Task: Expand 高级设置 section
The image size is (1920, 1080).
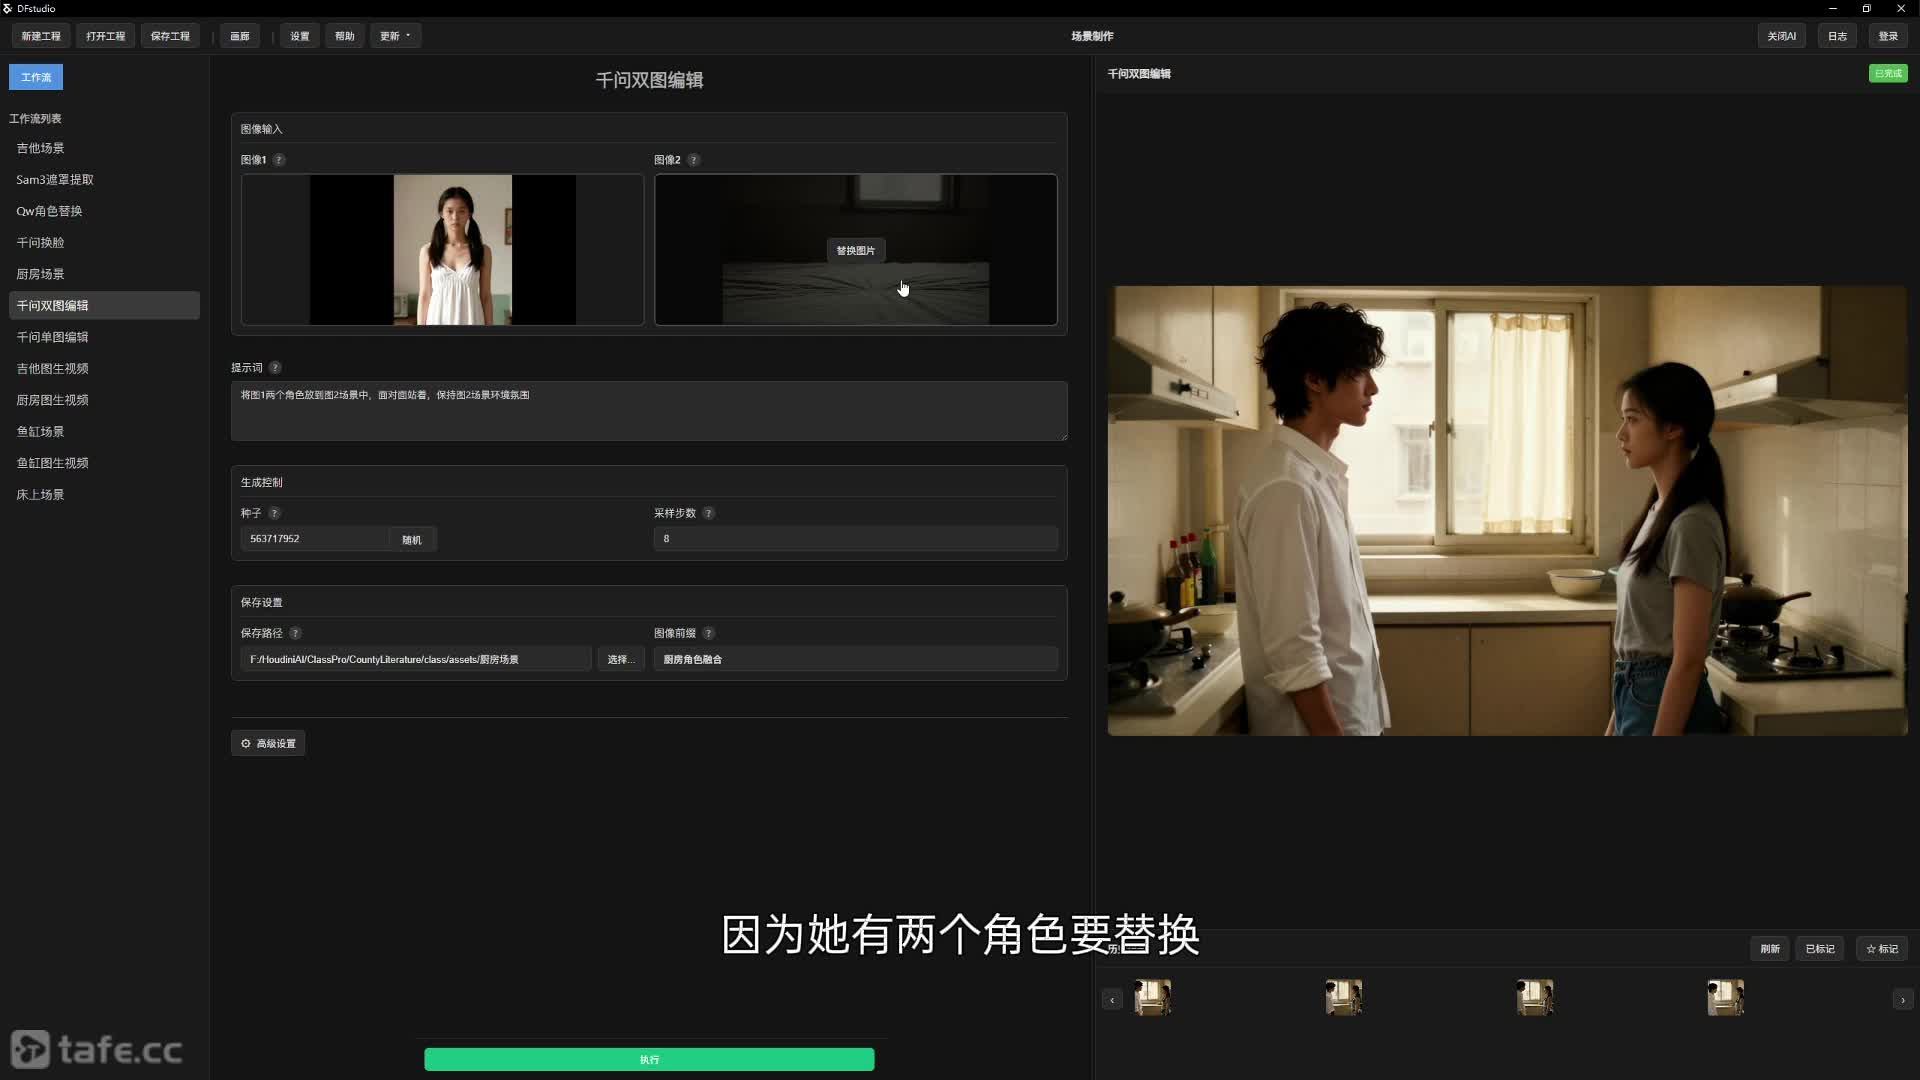Action: click(268, 744)
